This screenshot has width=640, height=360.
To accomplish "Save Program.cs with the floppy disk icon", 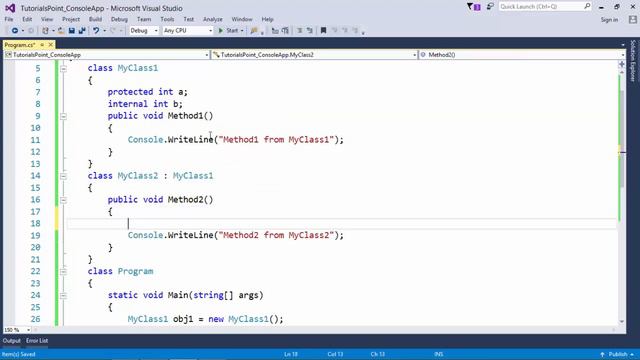I will [x=71, y=31].
